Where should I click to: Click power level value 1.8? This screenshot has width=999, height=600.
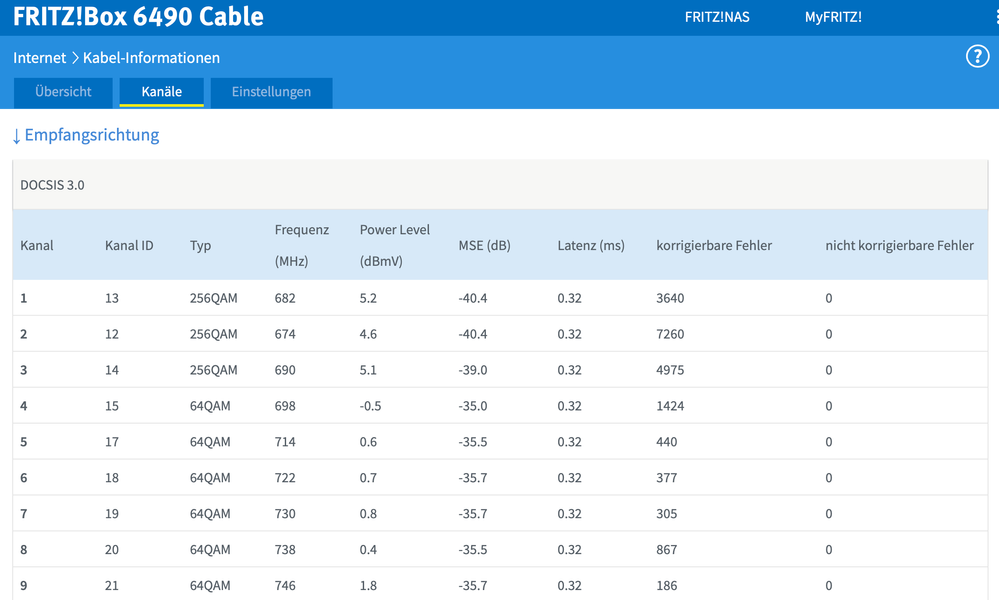368,585
